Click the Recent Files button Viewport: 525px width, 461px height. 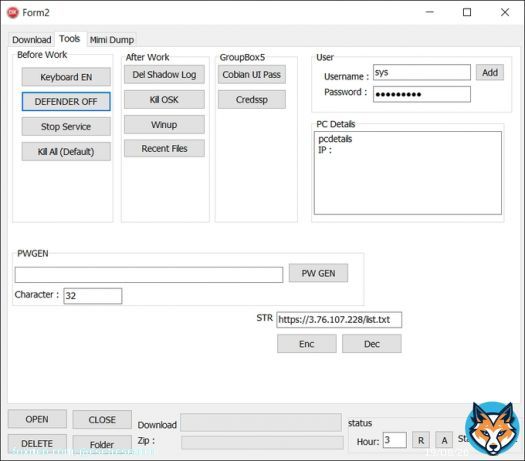point(164,148)
